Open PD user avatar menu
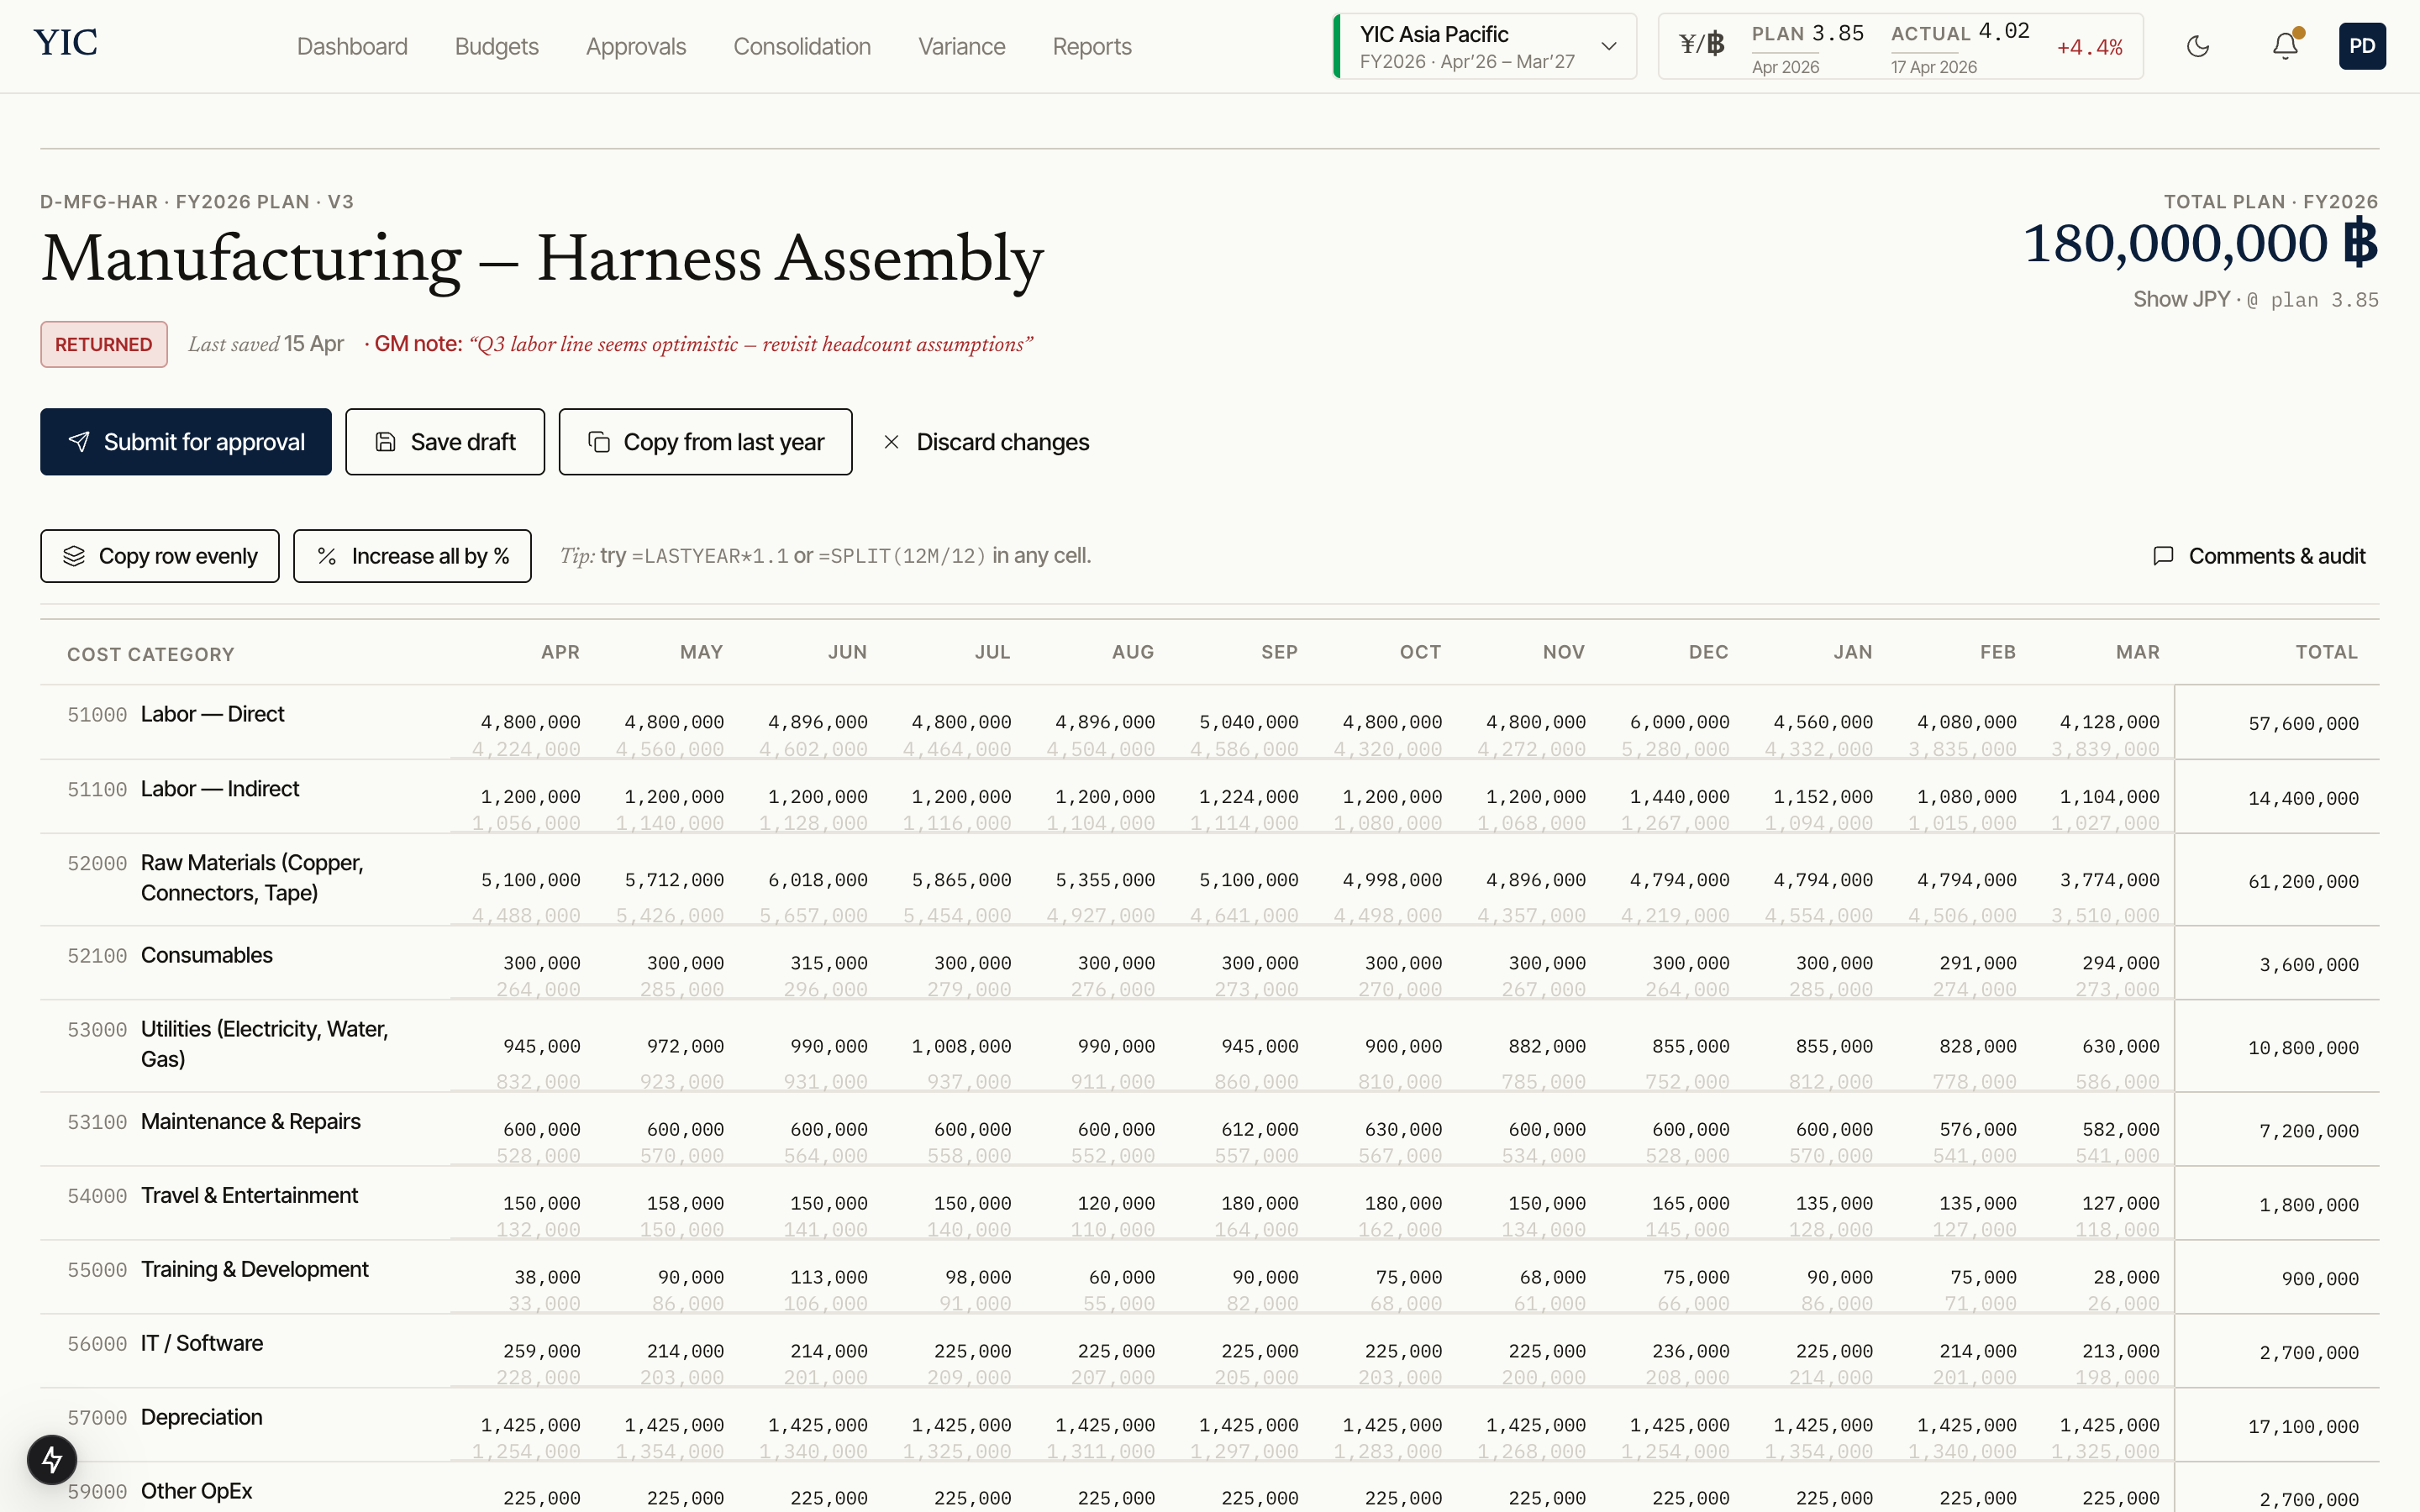 2361,46
